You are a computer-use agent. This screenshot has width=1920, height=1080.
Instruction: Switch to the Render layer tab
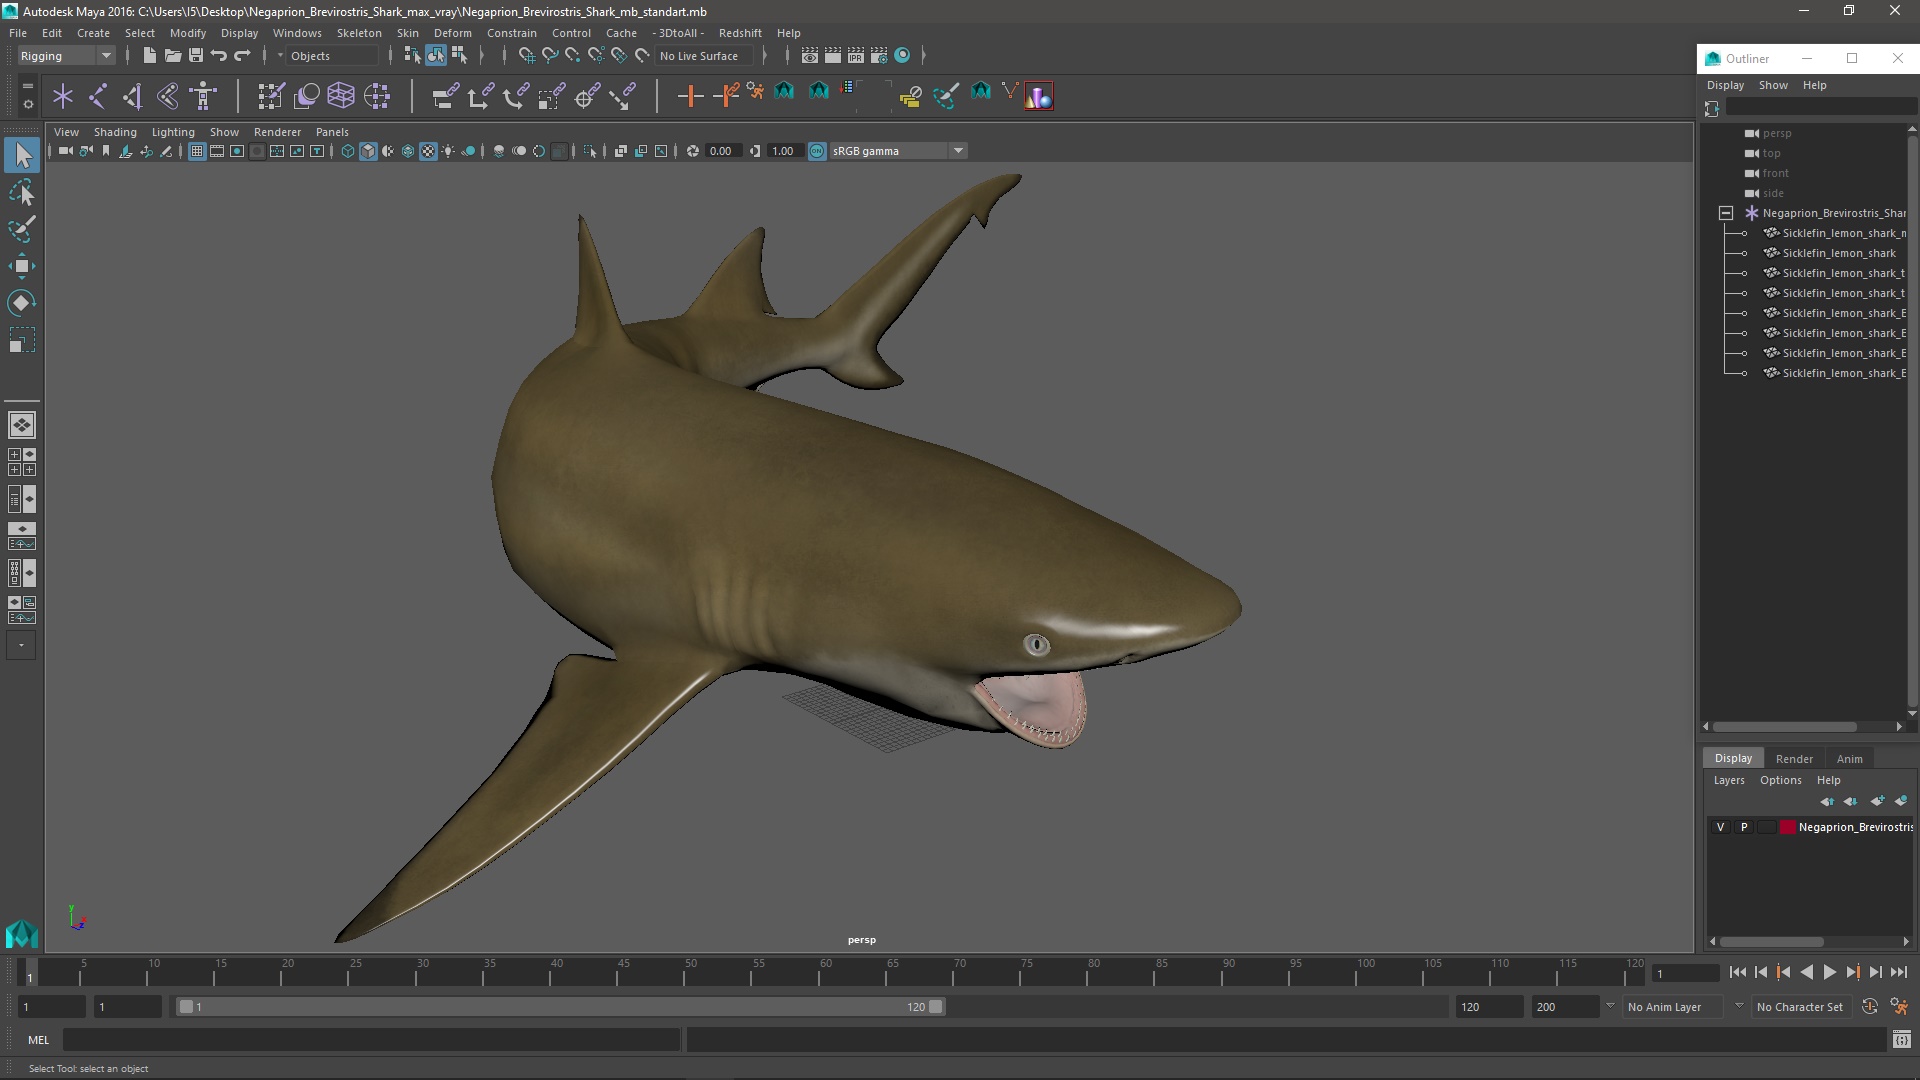(1794, 758)
